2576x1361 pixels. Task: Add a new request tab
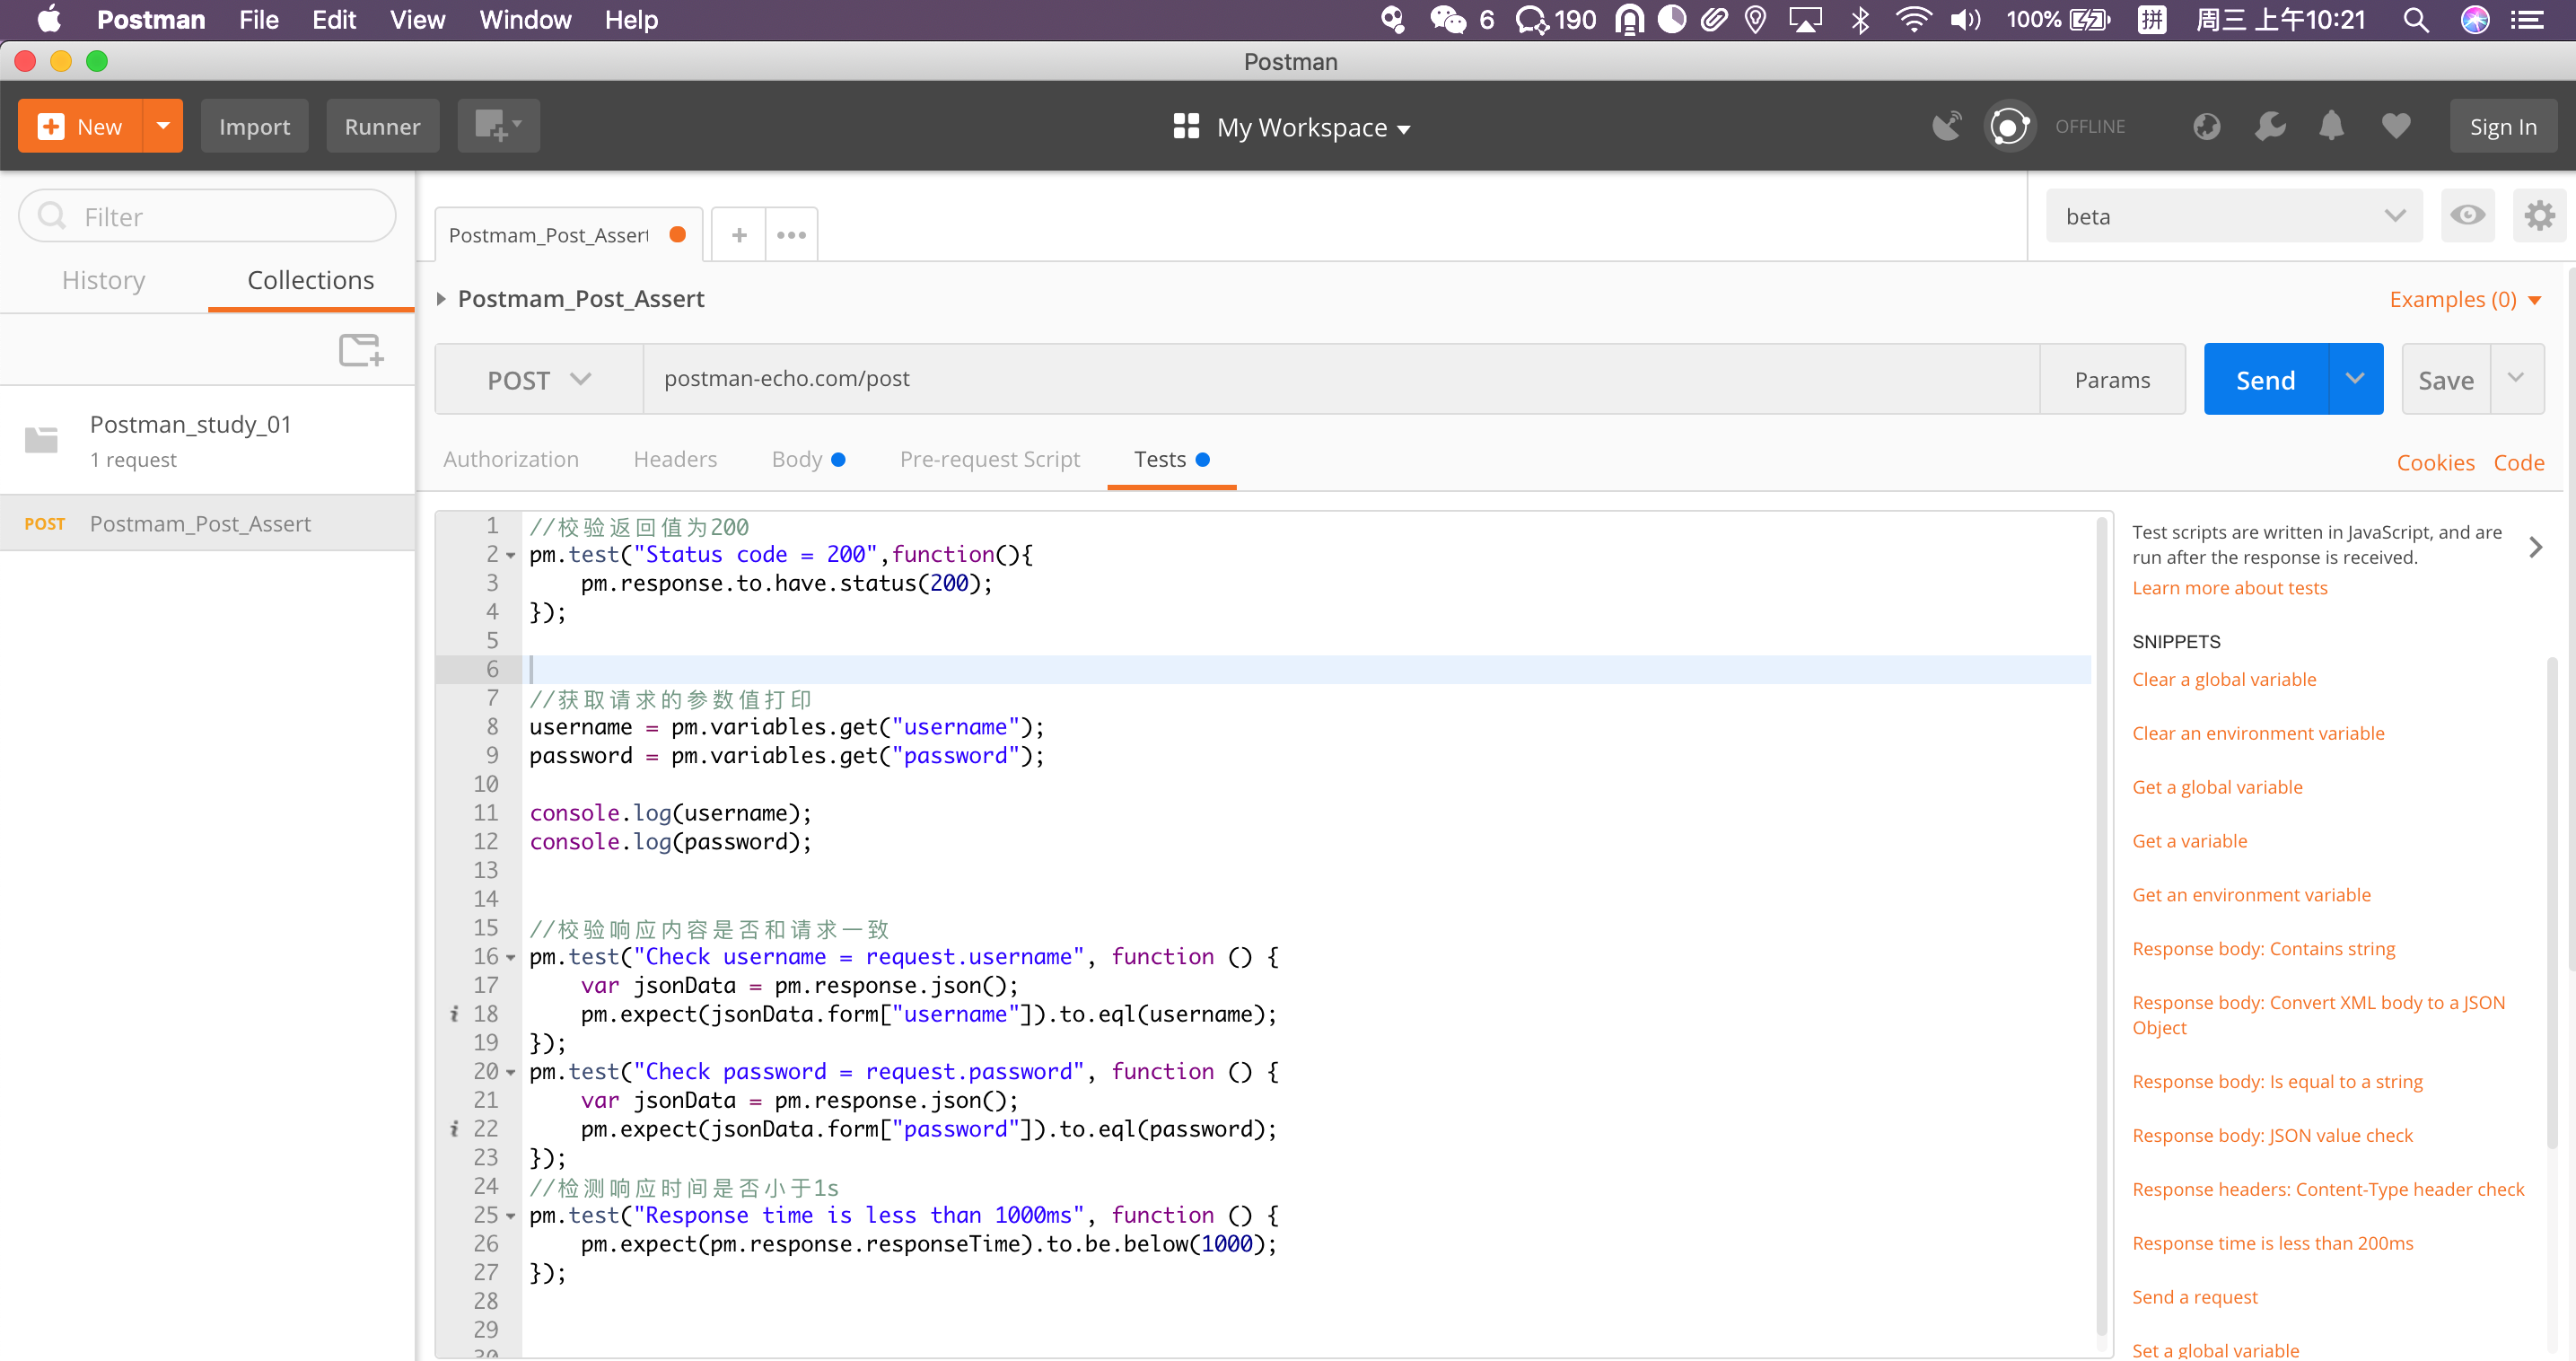tap(739, 235)
